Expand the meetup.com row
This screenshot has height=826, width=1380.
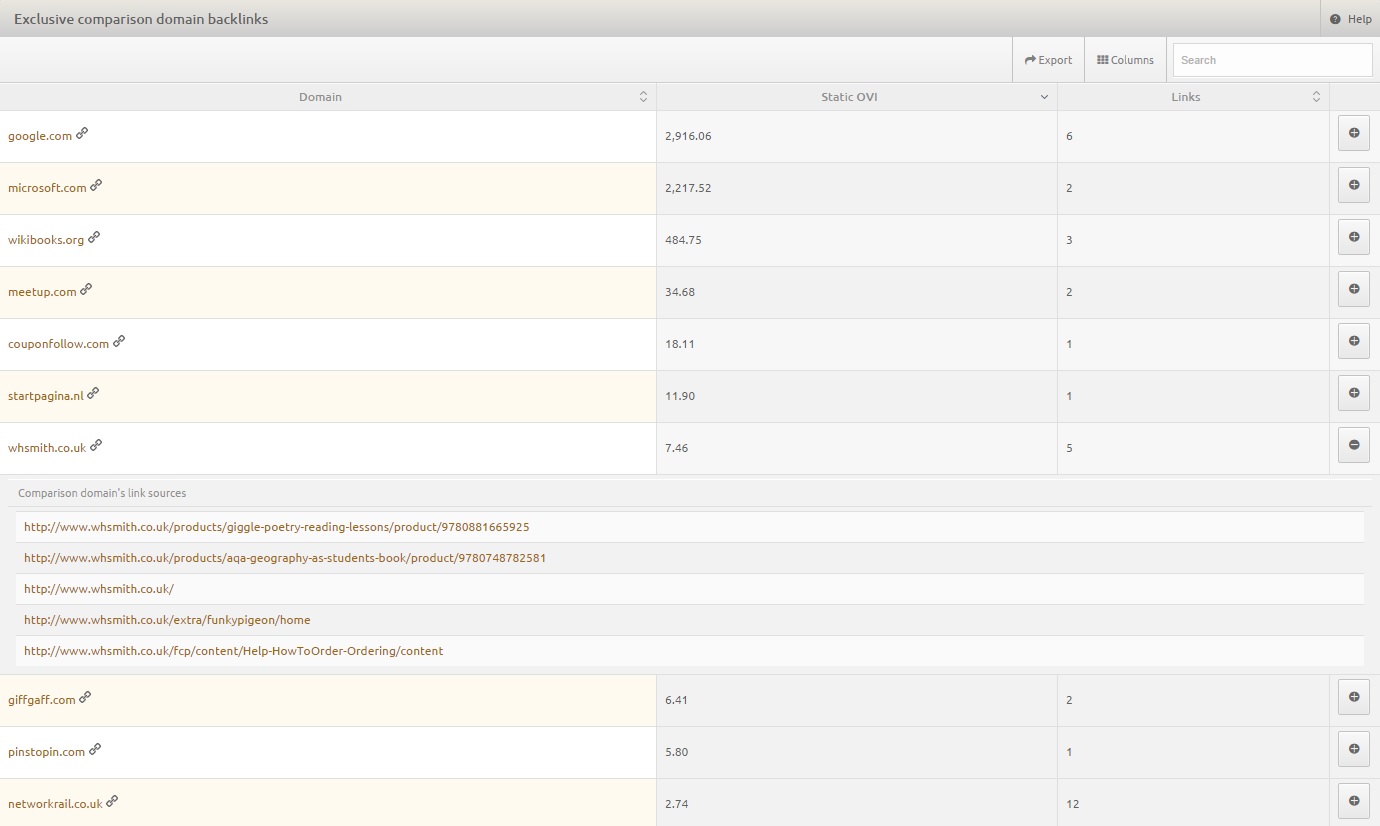click(x=1354, y=289)
